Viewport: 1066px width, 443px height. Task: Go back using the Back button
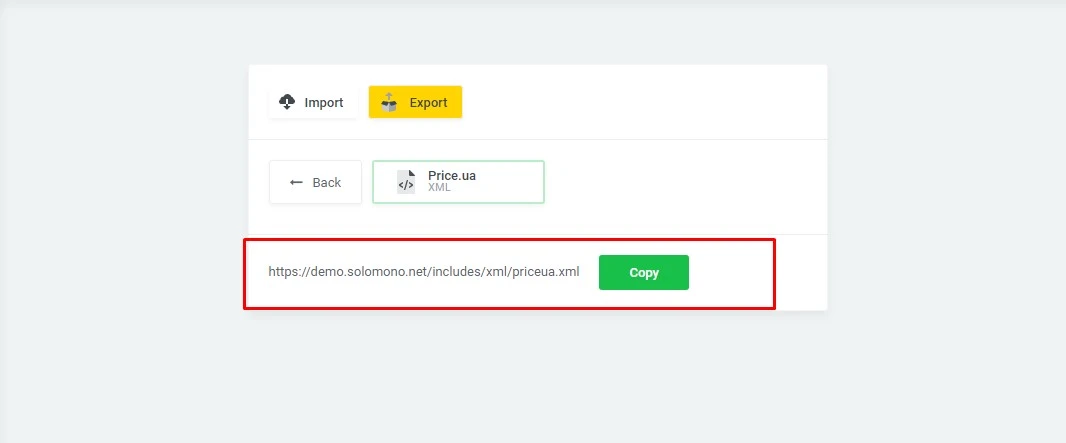pyautogui.click(x=315, y=182)
